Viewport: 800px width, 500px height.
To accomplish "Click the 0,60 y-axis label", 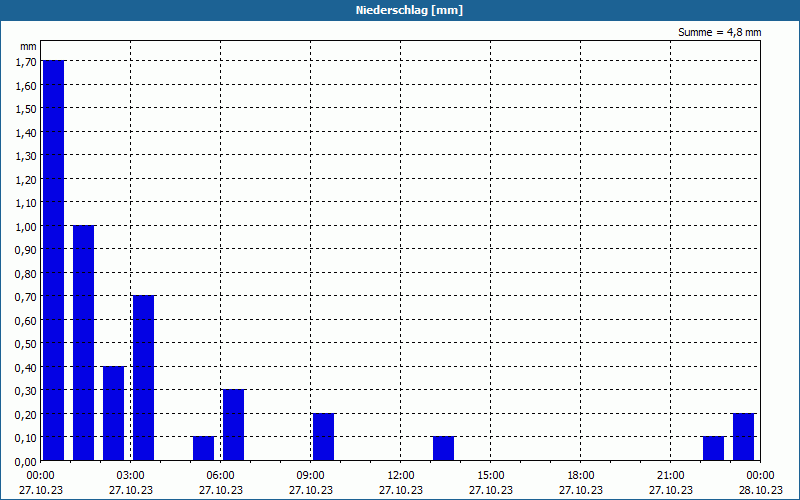I will (26, 320).
